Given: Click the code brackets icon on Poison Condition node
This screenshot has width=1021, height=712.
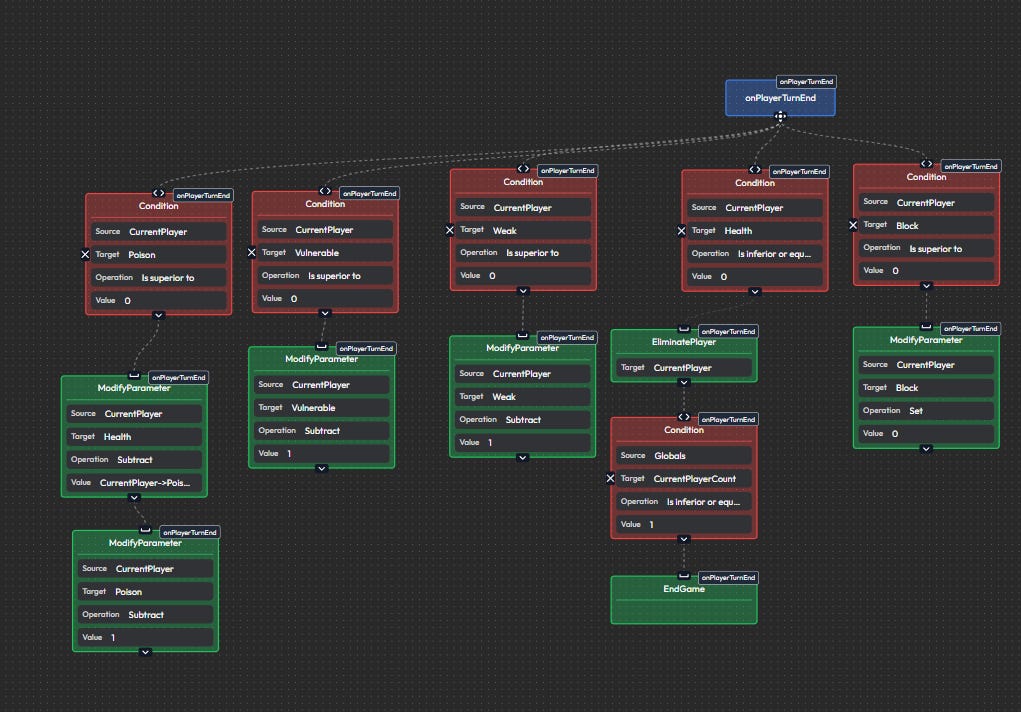Looking at the screenshot, I should coord(158,194).
